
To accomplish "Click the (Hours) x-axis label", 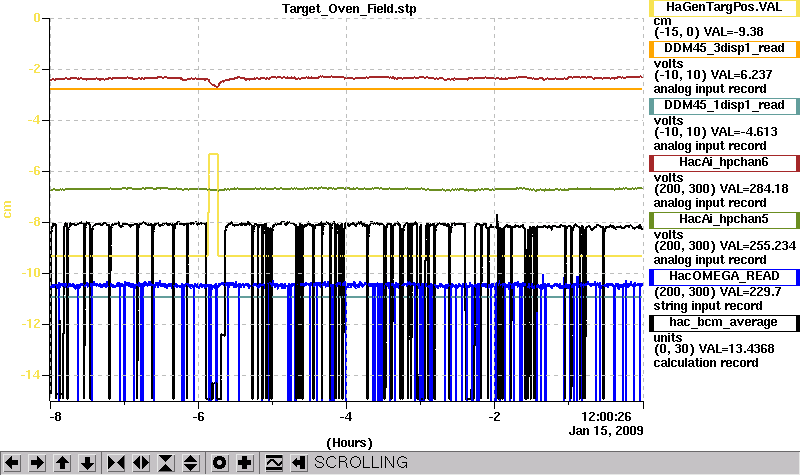I will pos(349,443).
